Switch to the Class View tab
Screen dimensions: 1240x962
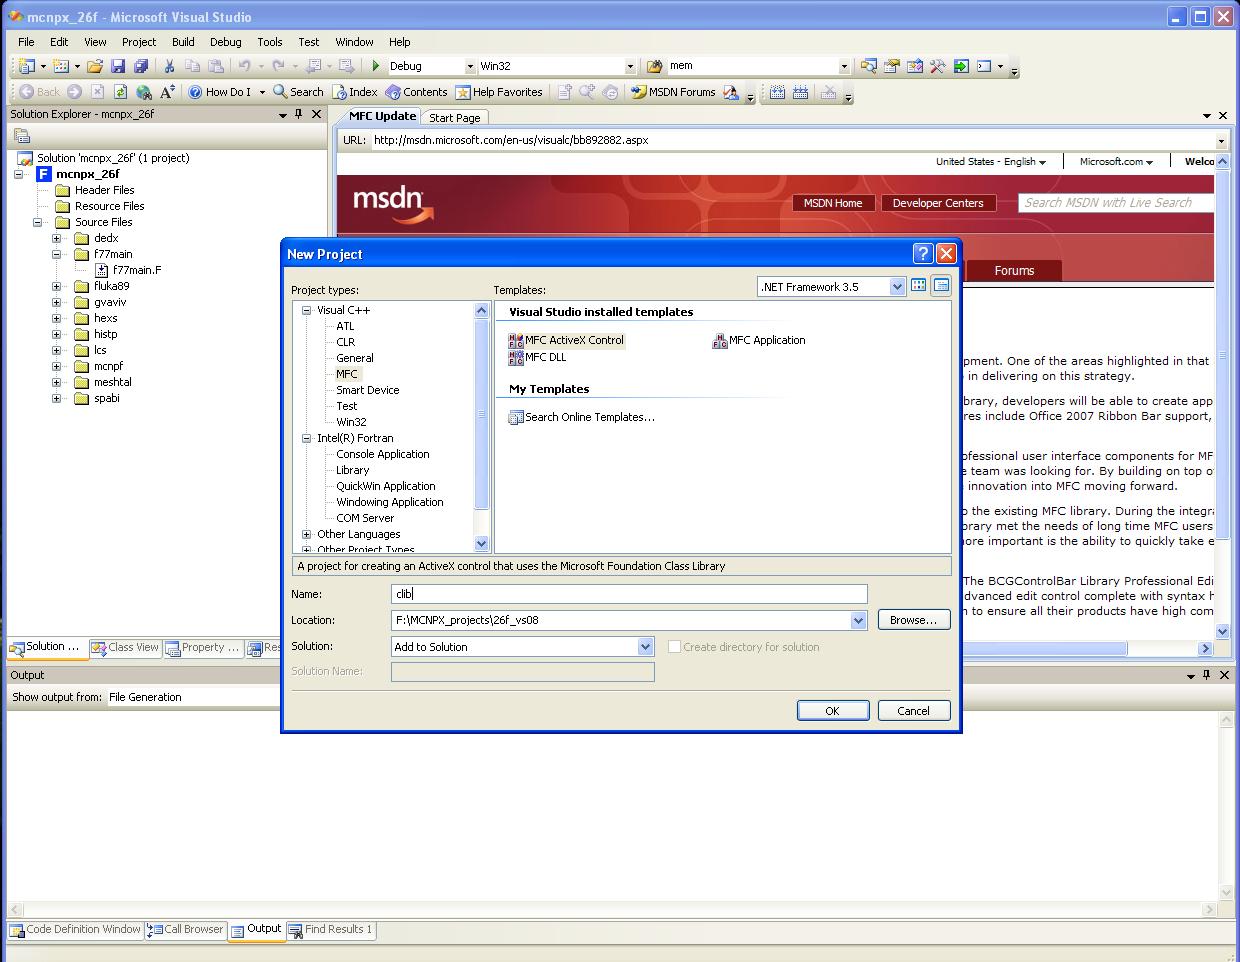[125, 647]
